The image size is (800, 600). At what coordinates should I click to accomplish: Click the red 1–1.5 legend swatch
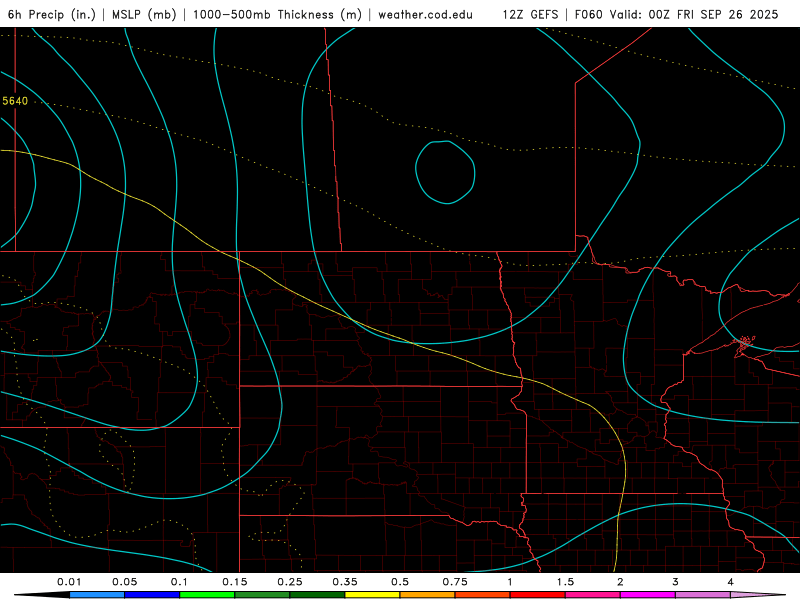click(538, 595)
